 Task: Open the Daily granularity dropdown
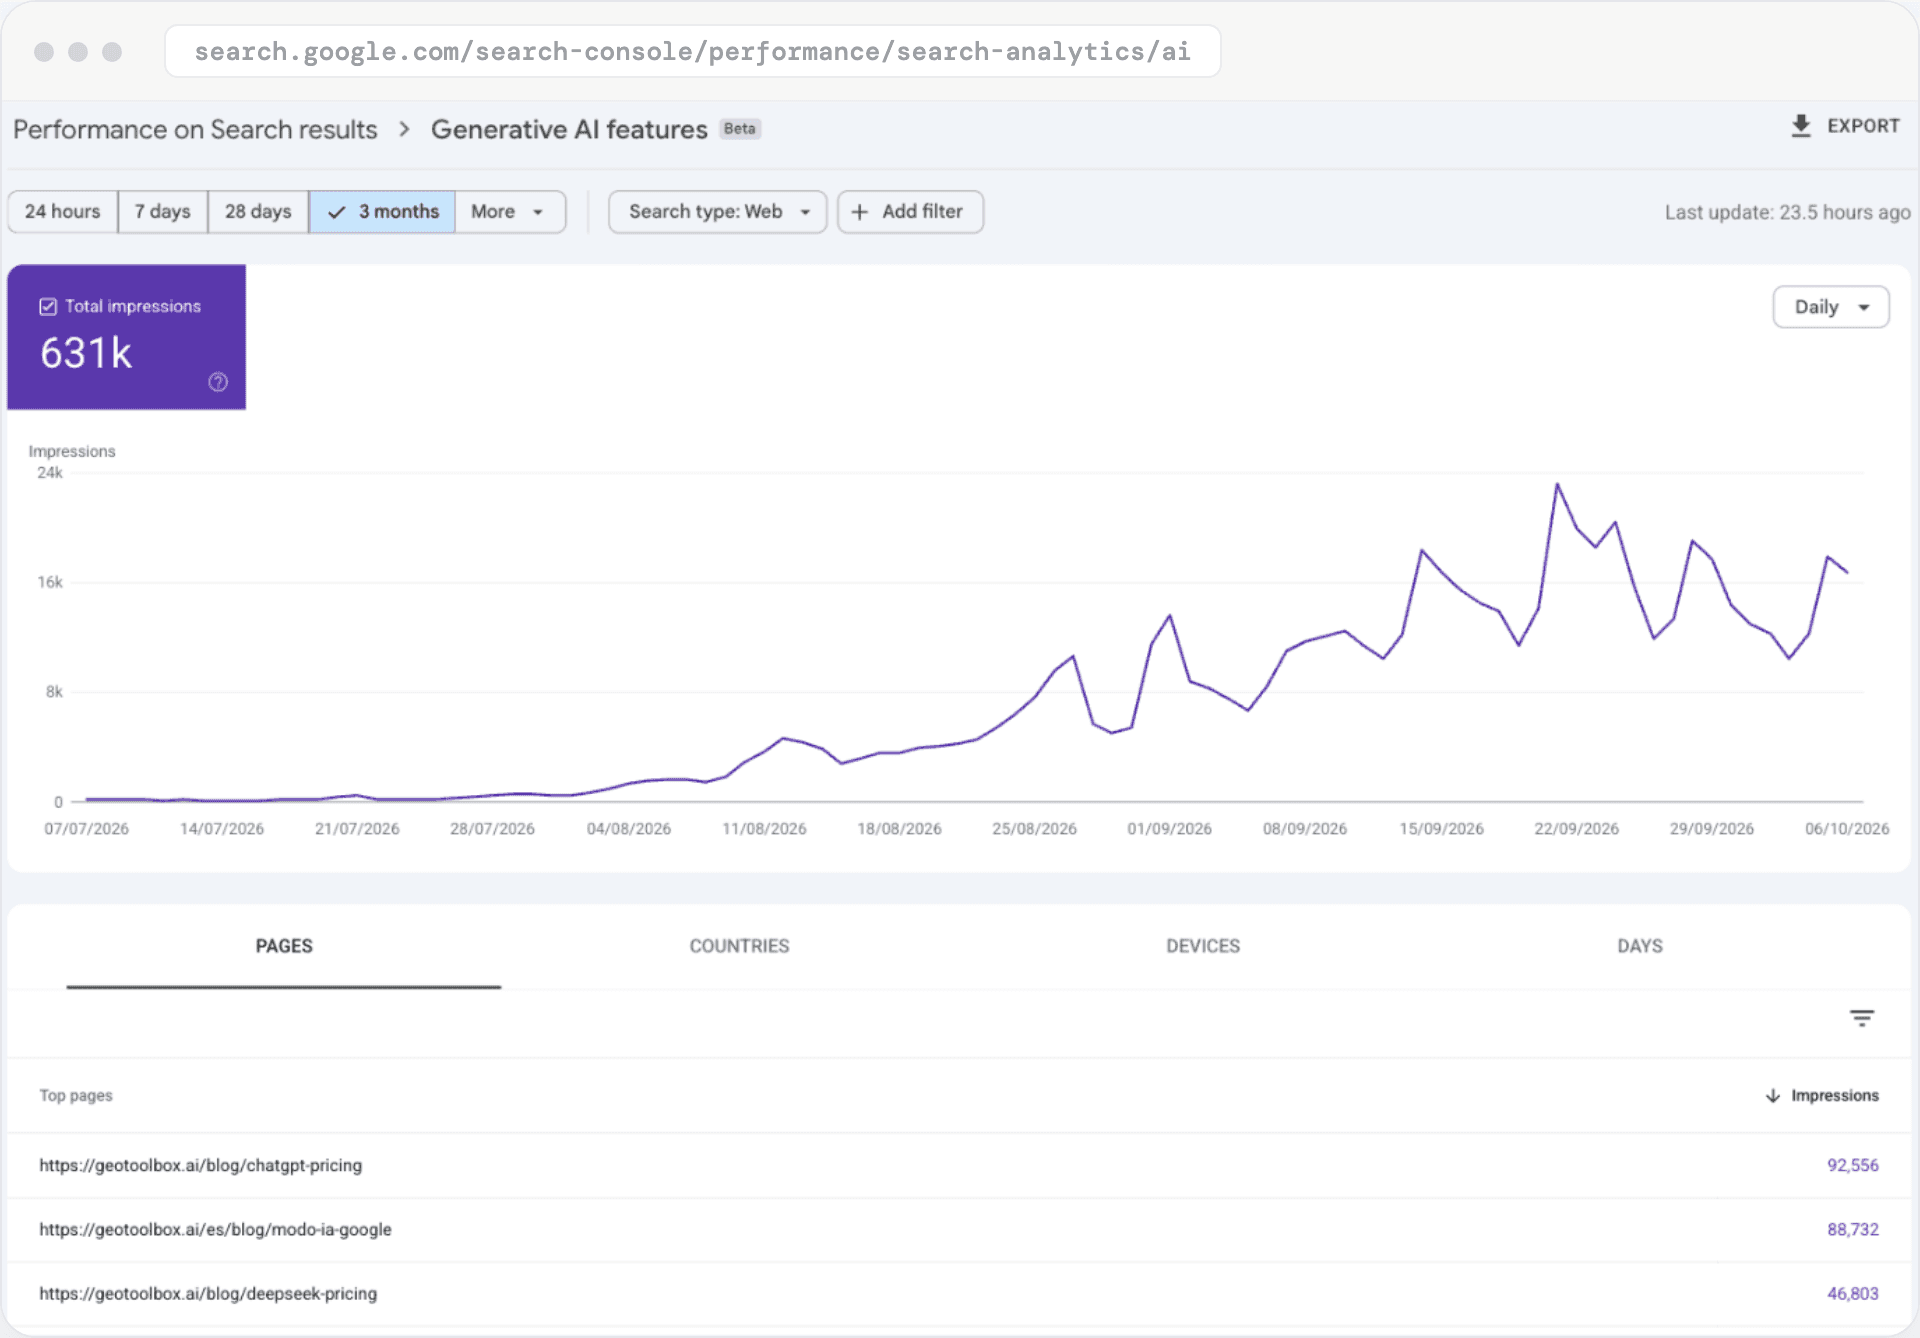(x=1831, y=307)
